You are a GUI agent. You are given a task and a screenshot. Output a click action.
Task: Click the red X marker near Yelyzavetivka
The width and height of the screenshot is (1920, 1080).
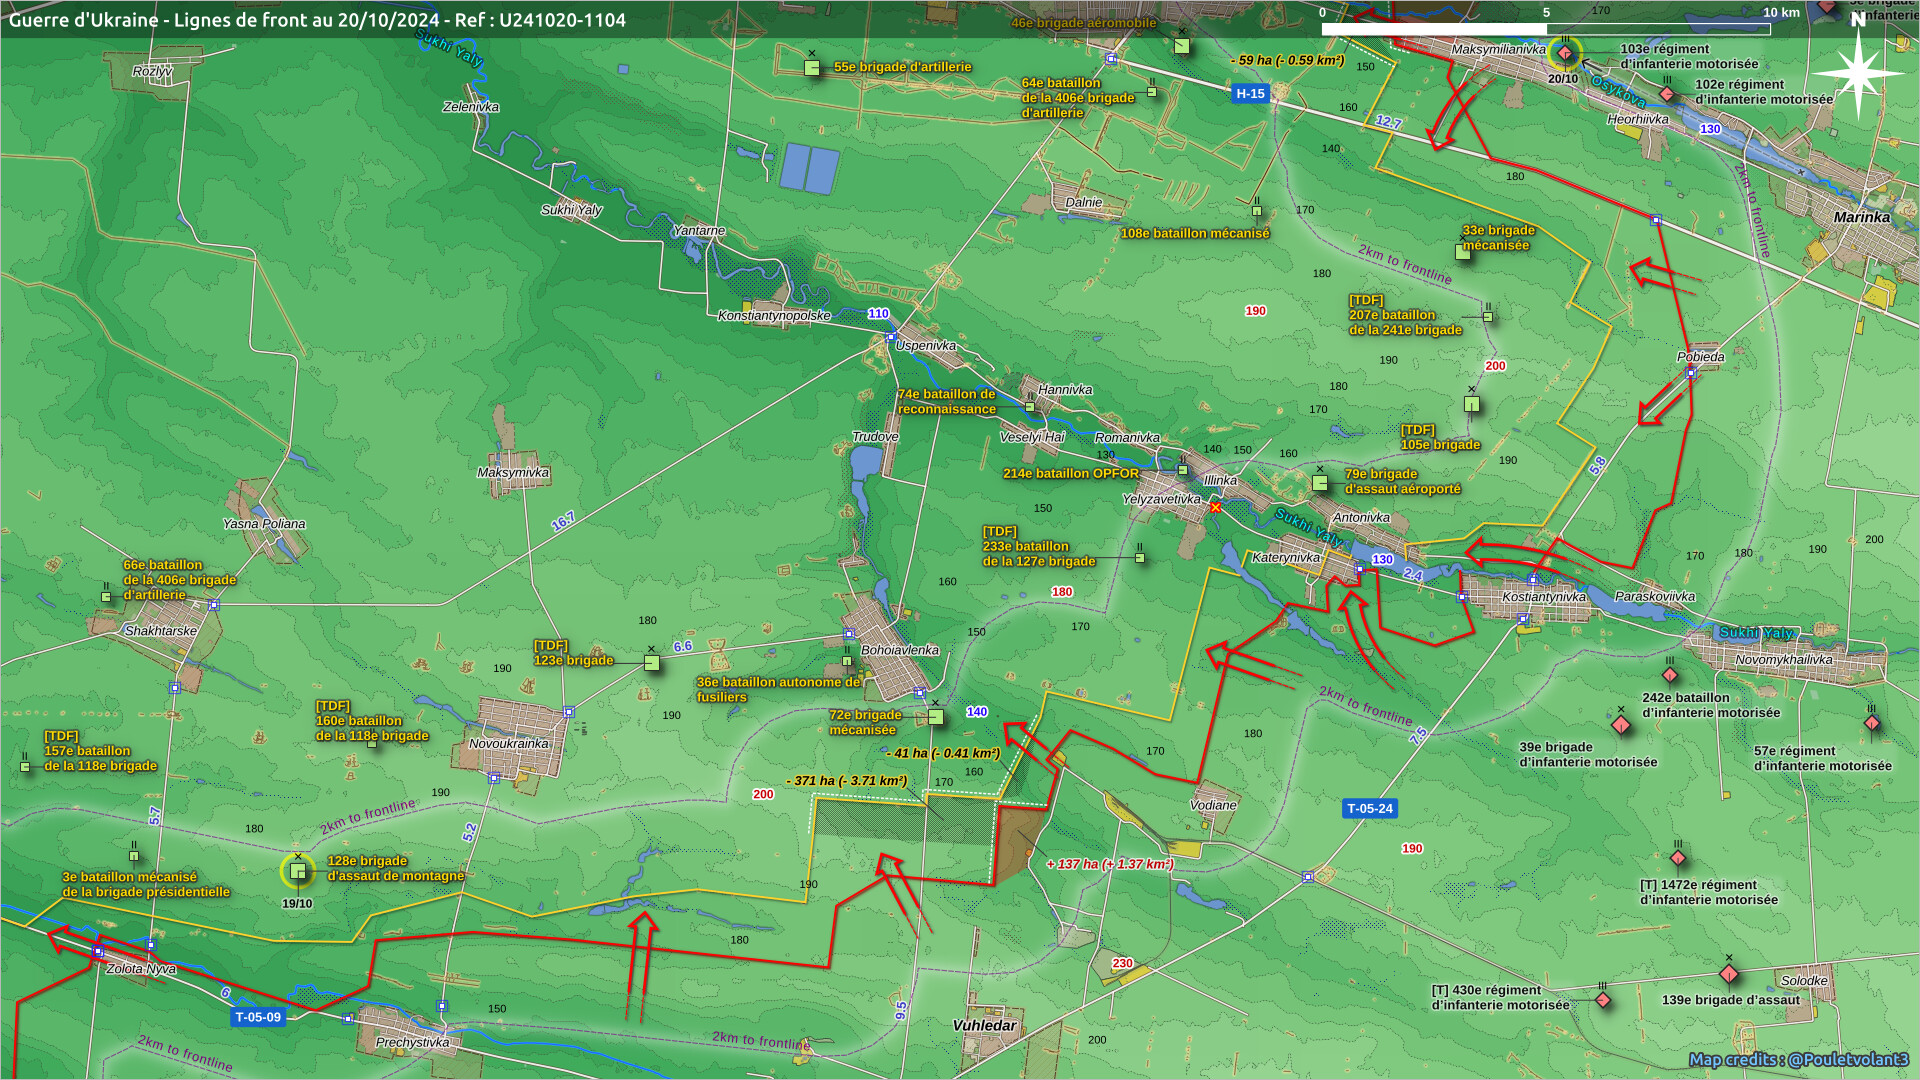pyautogui.click(x=1216, y=508)
